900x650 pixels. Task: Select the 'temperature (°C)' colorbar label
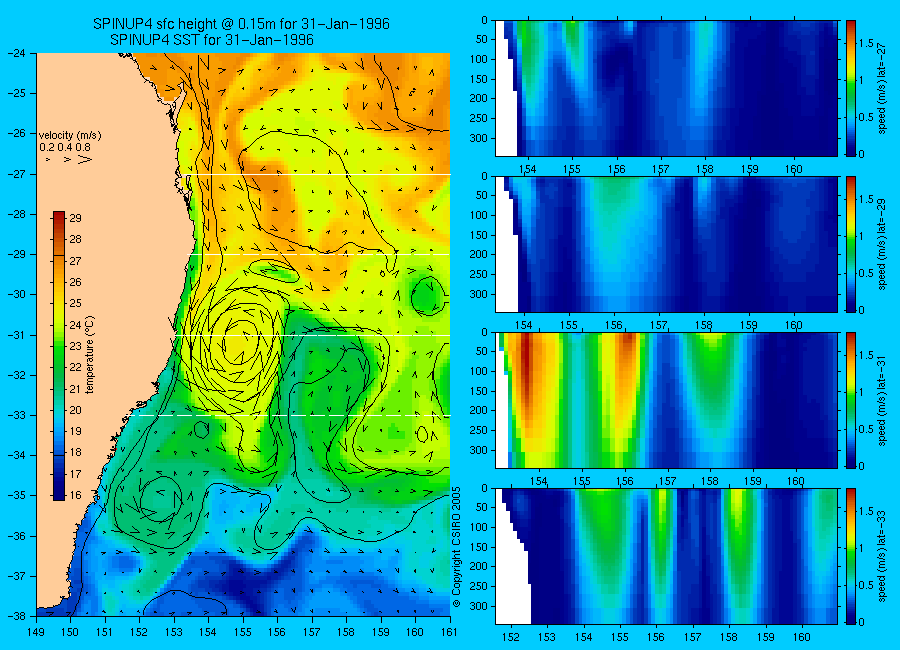(x=90, y=355)
